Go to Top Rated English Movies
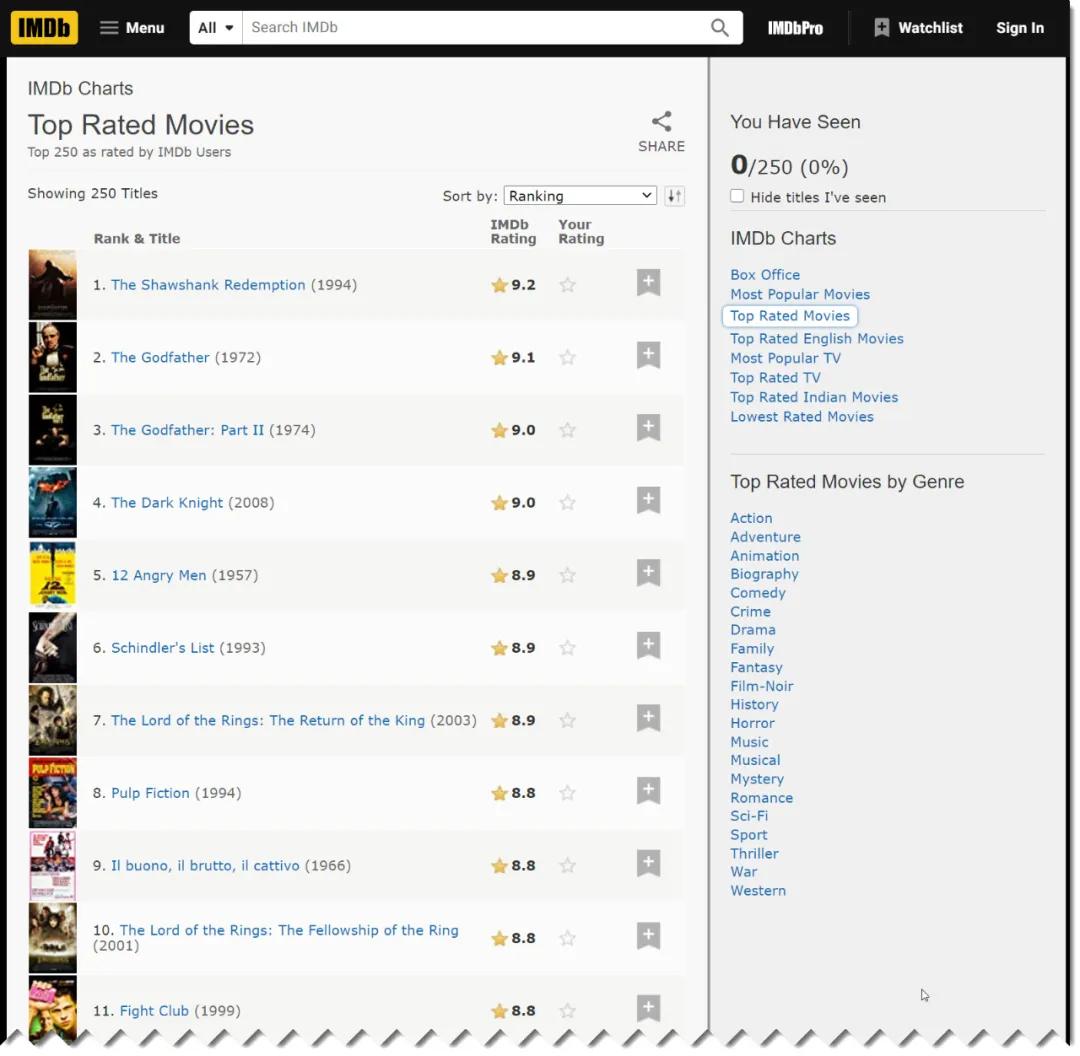The image size is (1080, 1056). (817, 339)
